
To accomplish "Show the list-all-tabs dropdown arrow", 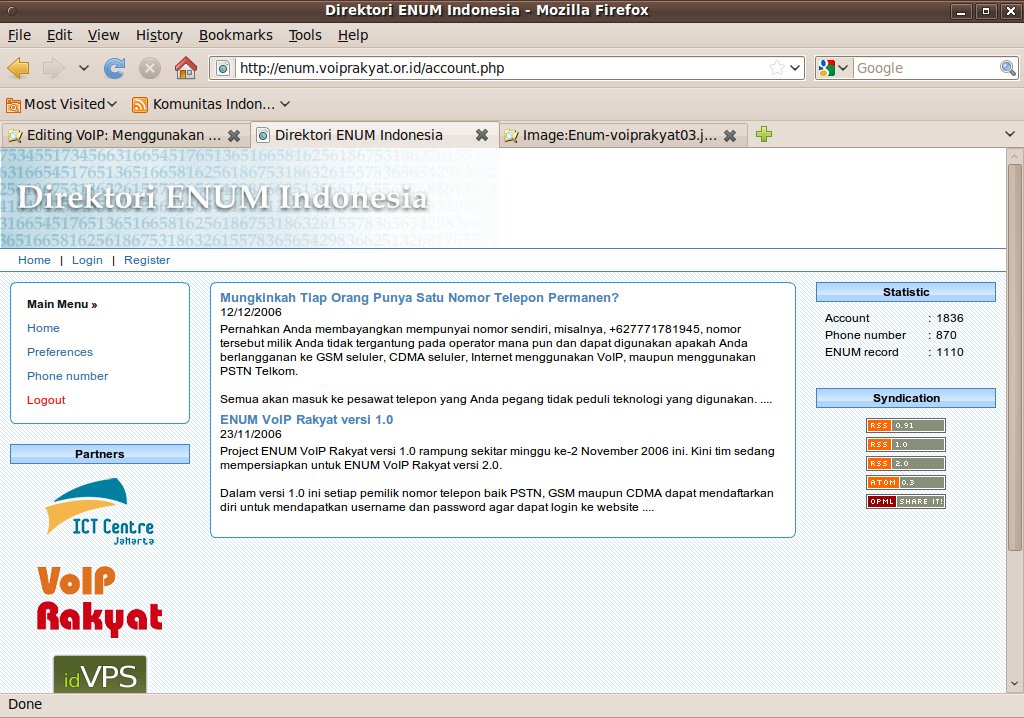I will point(1009,135).
